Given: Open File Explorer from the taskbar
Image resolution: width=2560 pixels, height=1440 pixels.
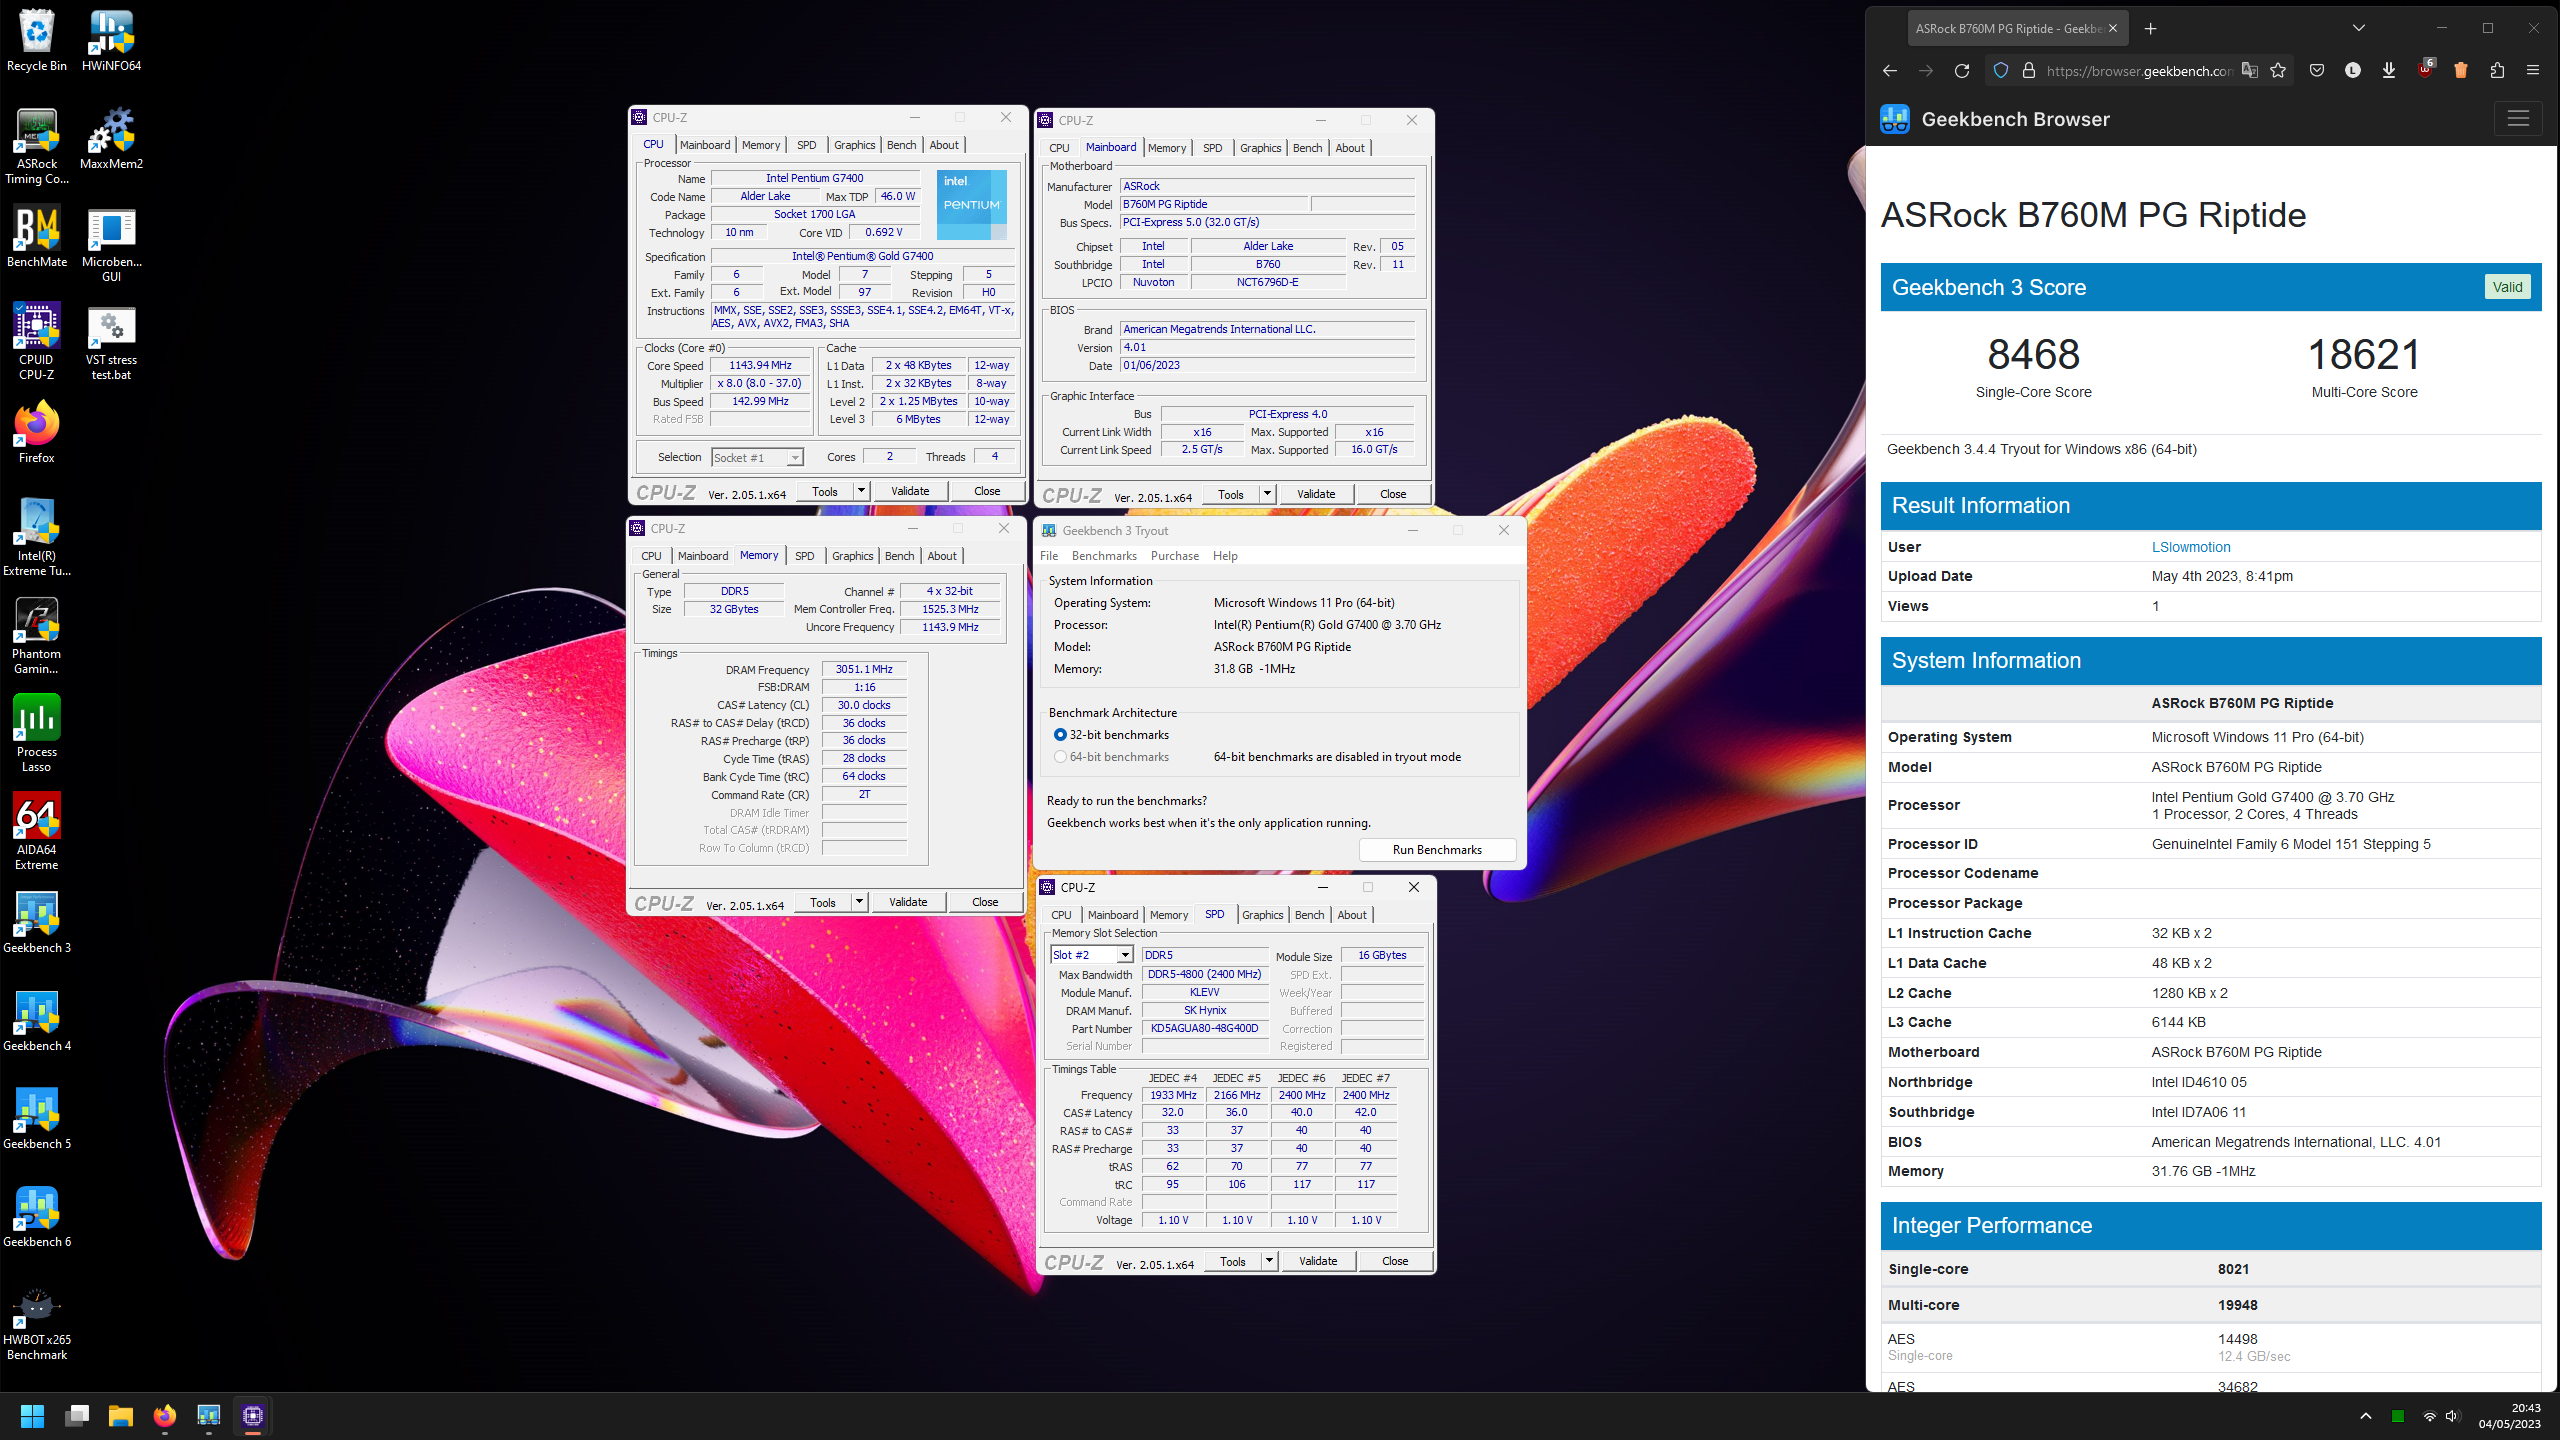Looking at the screenshot, I should [x=121, y=1416].
